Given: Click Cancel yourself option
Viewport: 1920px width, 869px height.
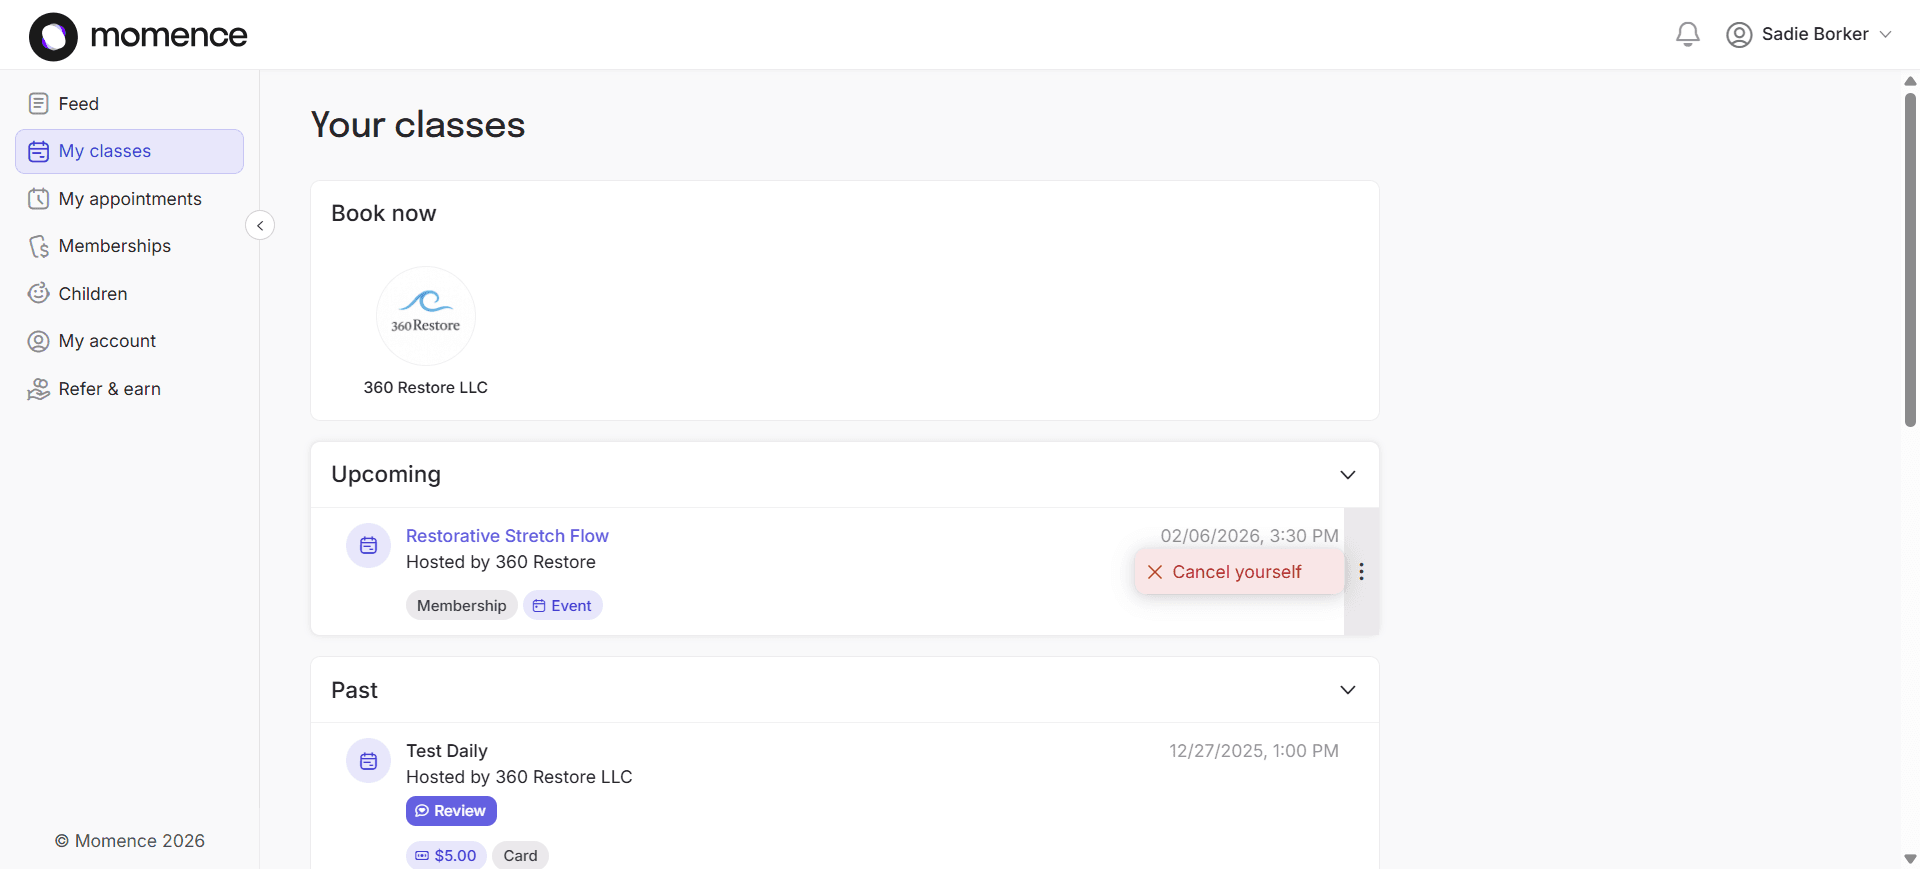Looking at the screenshot, I should (x=1238, y=572).
